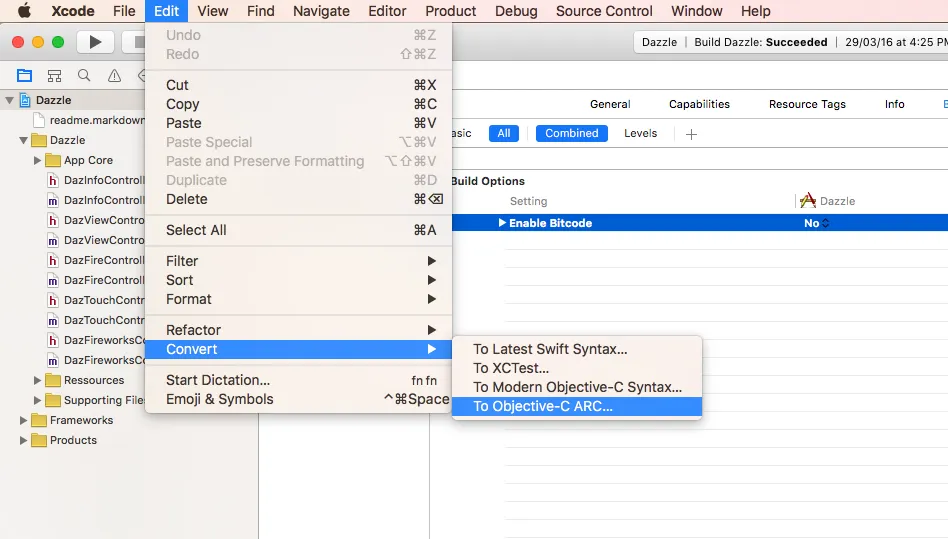Viewport: 948px width, 539px height.
Task: Open the Refactor submenu
Action: pos(299,330)
